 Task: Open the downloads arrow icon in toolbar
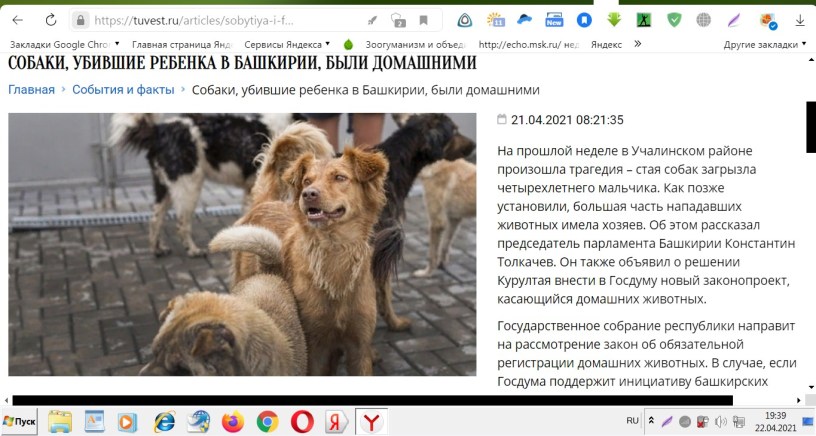tap(800, 20)
